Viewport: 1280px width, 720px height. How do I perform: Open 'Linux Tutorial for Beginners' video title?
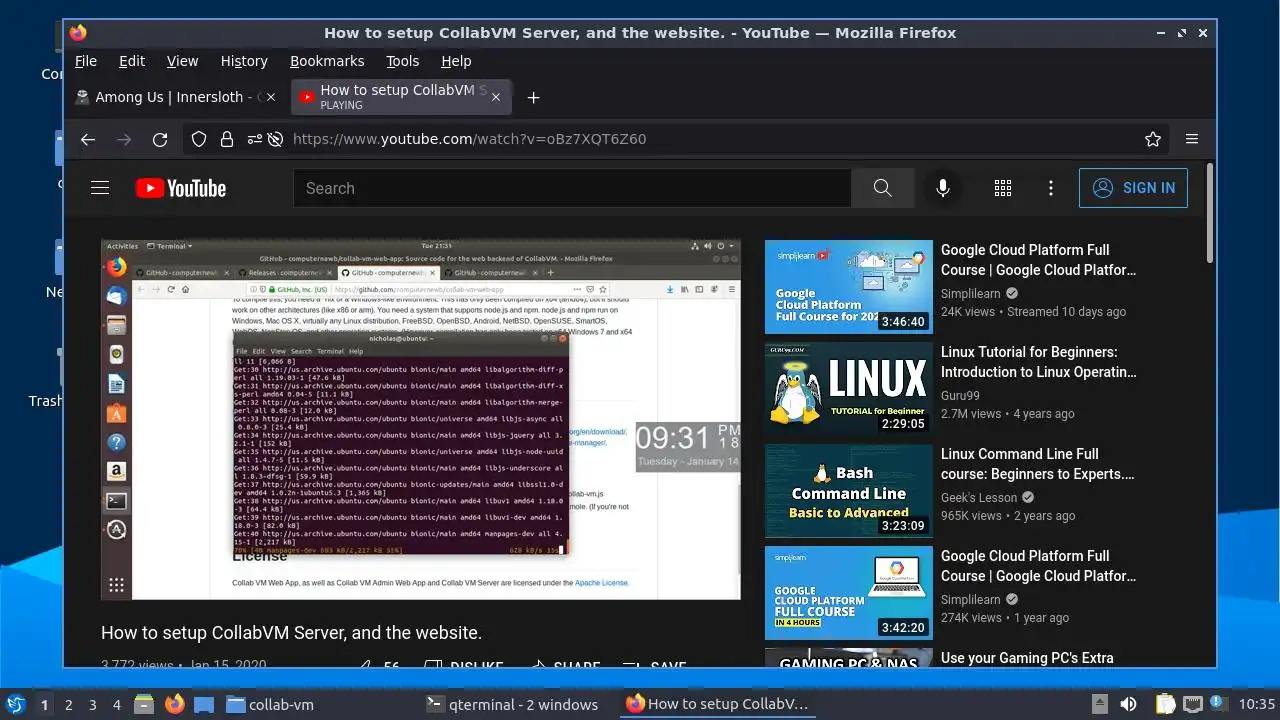tap(1039, 362)
